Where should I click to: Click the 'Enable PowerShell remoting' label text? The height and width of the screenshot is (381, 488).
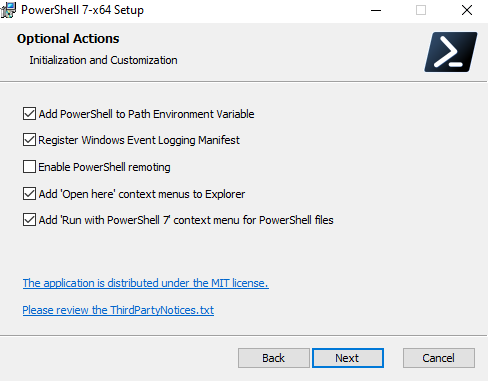(x=104, y=167)
